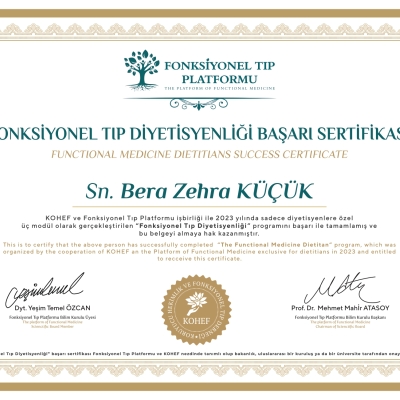Click the title Fonksiyonel Tıp Platformu Bilim Kurulu Üyesi
Image resolution: width=400 pixels, height=400 pixels.
click(52, 317)
